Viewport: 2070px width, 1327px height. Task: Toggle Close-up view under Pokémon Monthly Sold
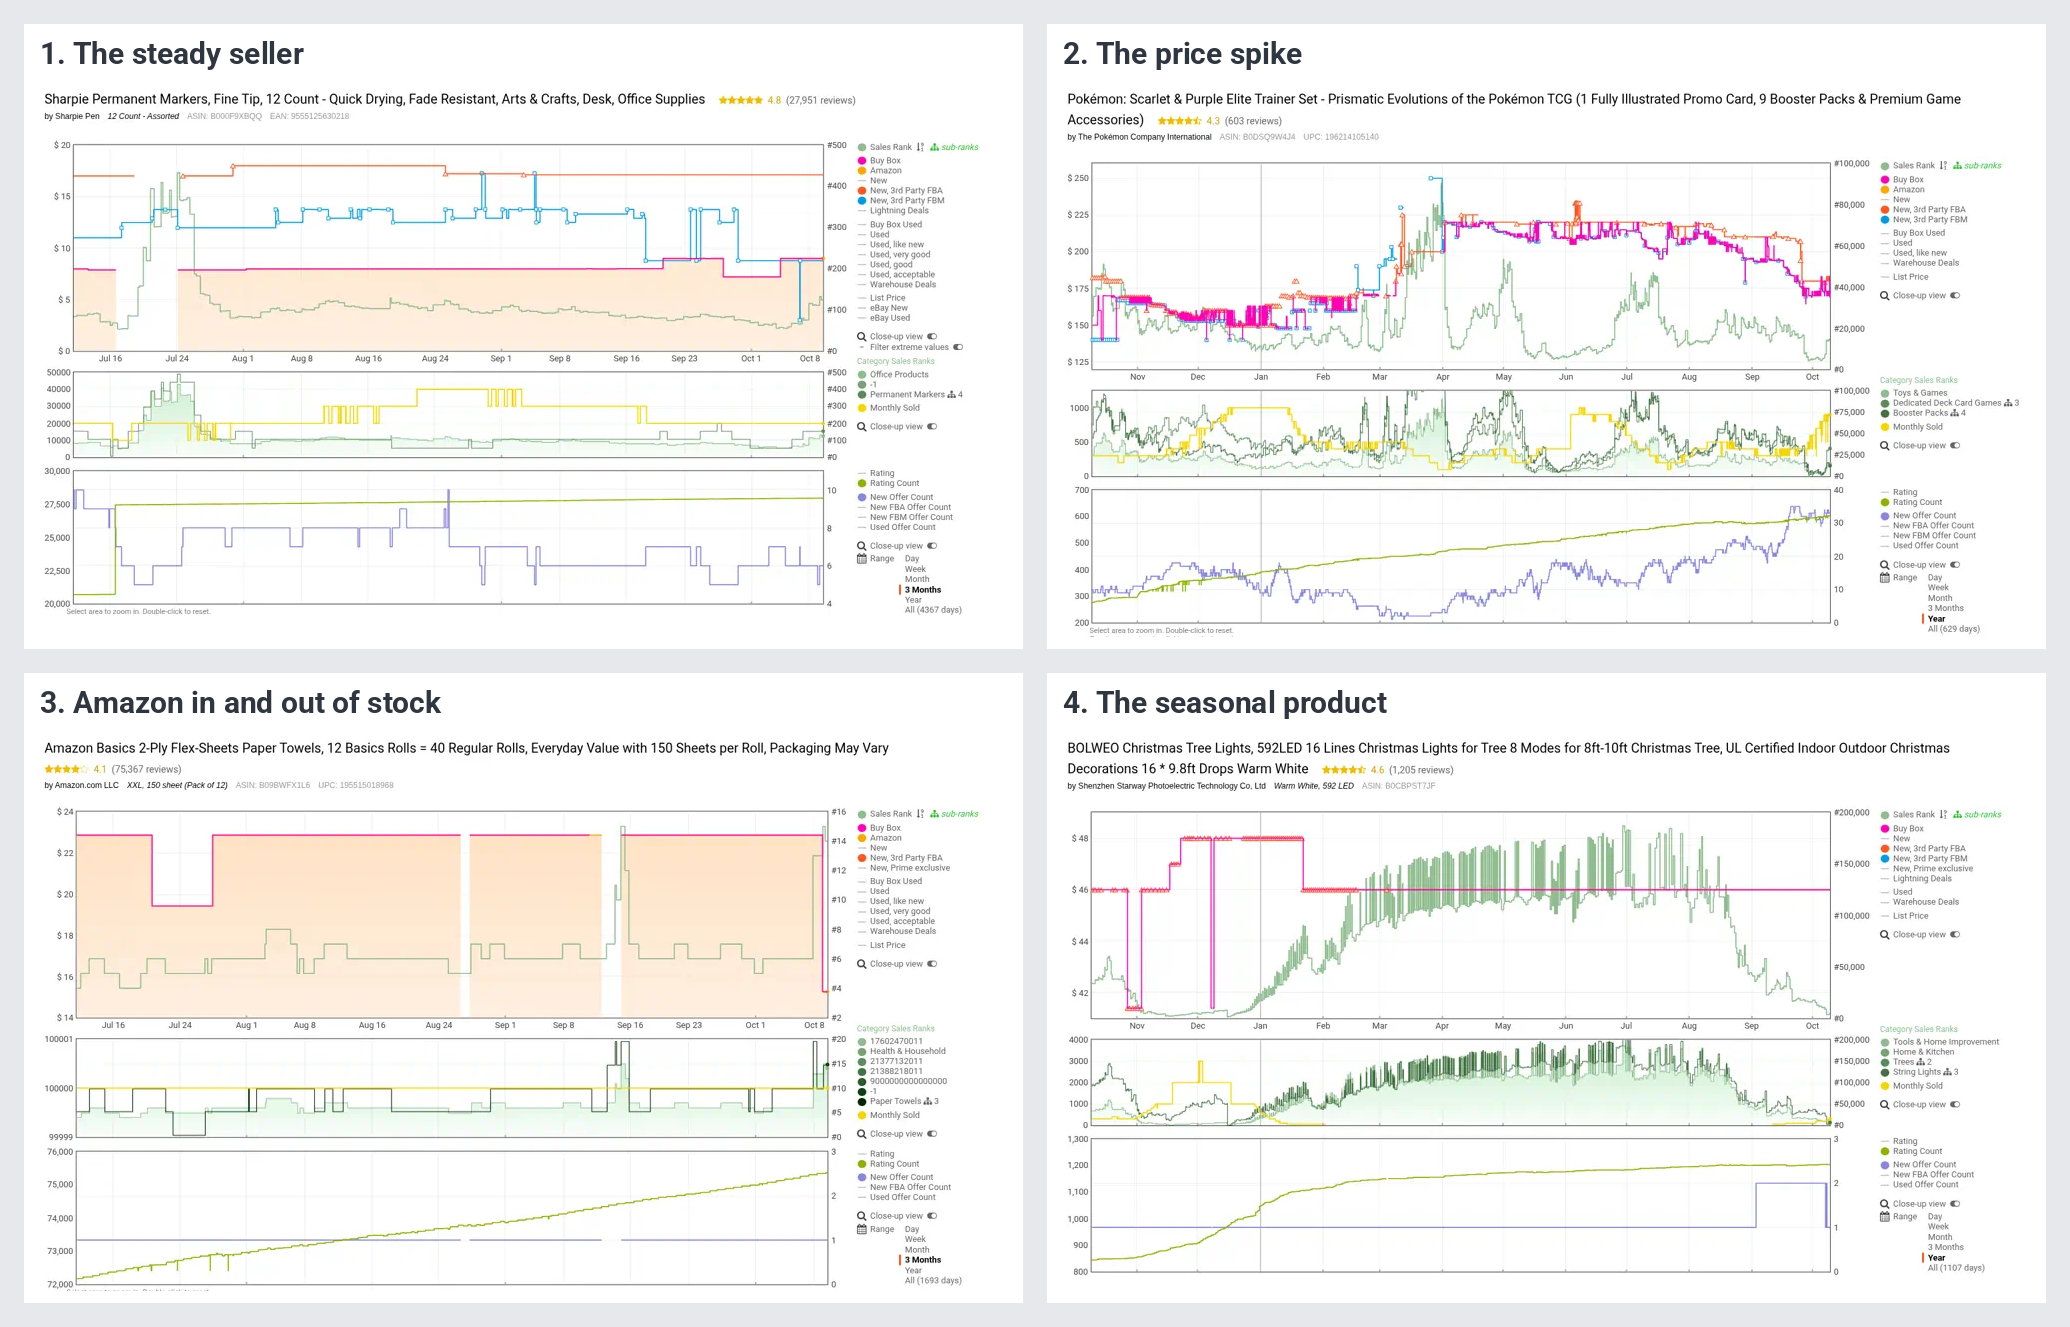pos(1955,446)
